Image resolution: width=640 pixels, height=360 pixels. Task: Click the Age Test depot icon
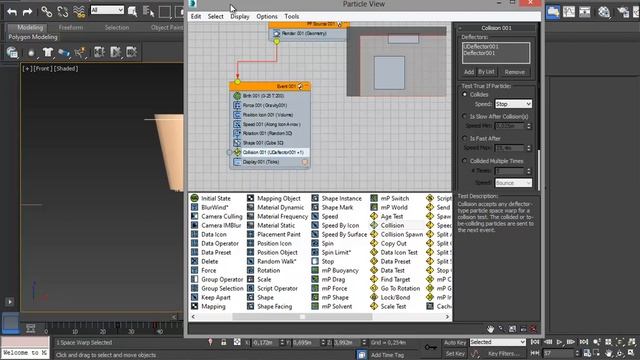coord(374,216)
